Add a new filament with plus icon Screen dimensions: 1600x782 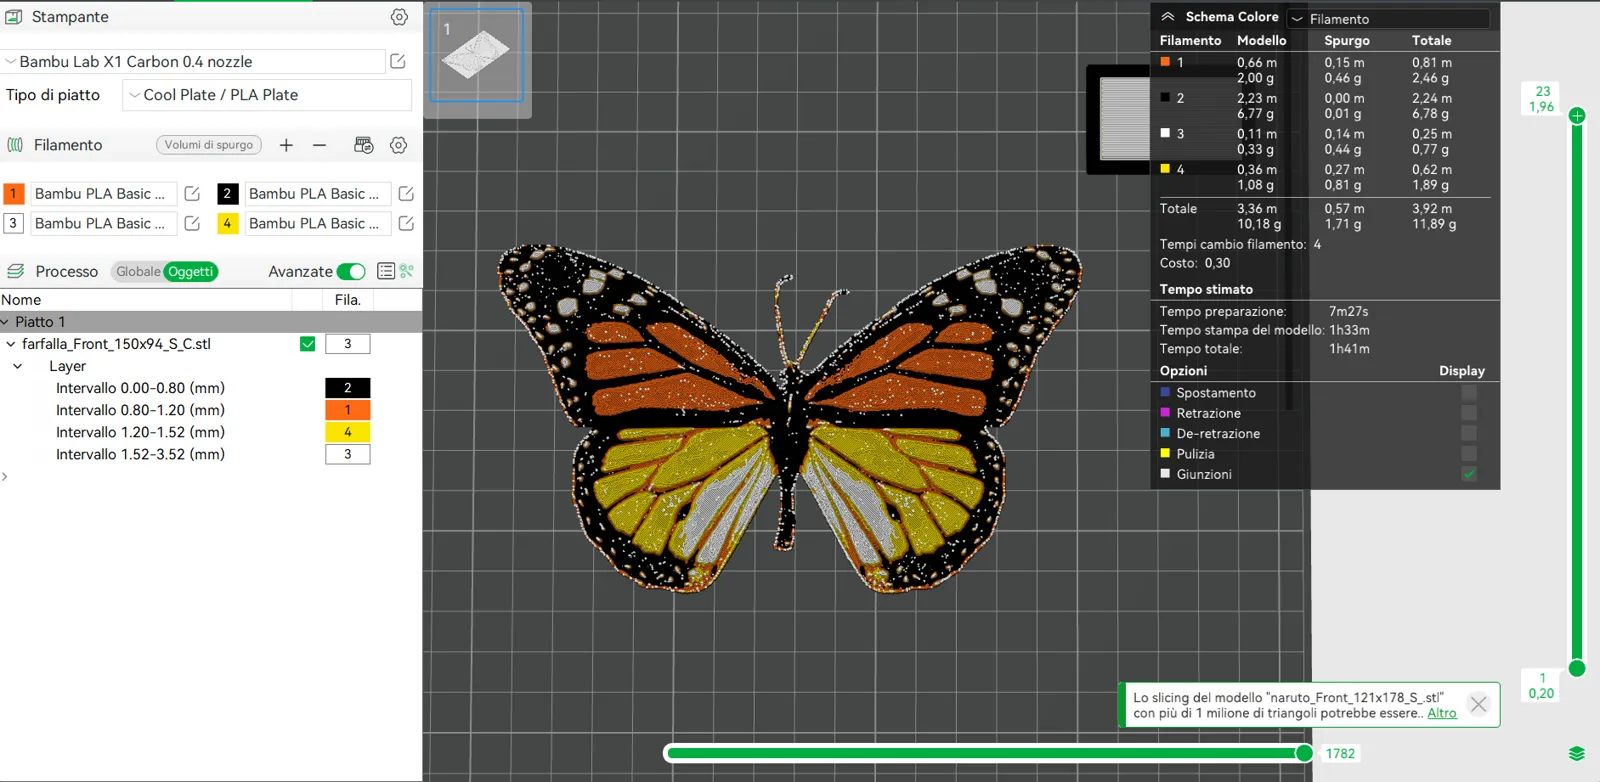286,145
